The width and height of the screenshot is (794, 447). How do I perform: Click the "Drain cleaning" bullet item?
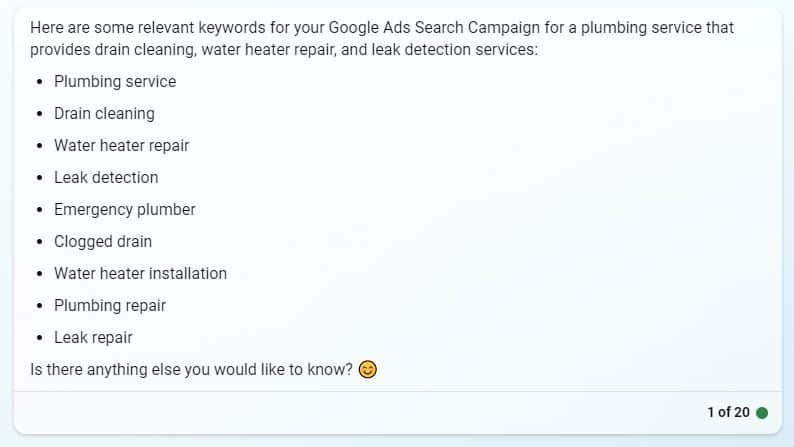pos(104,114)
